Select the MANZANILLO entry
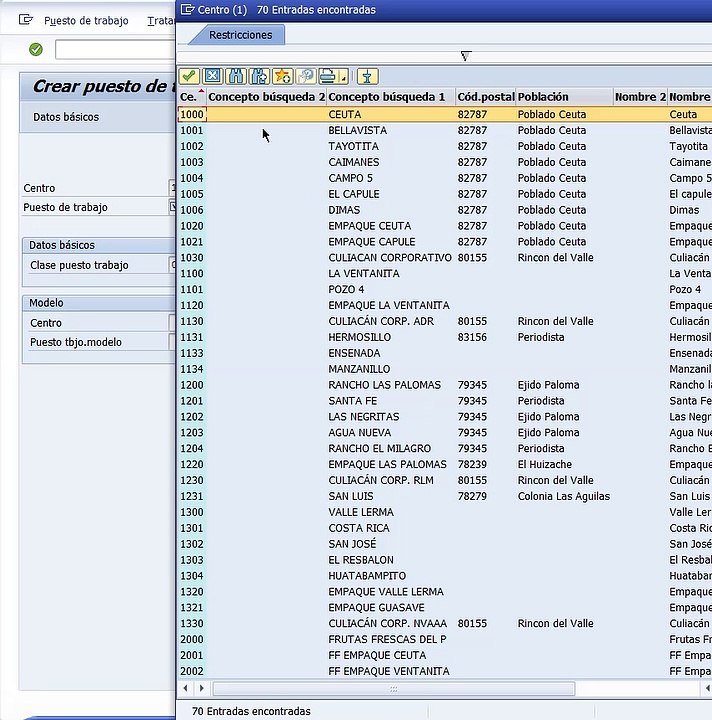Image resolution: width=712 pixels, height=720 pixels. point(359,369)
